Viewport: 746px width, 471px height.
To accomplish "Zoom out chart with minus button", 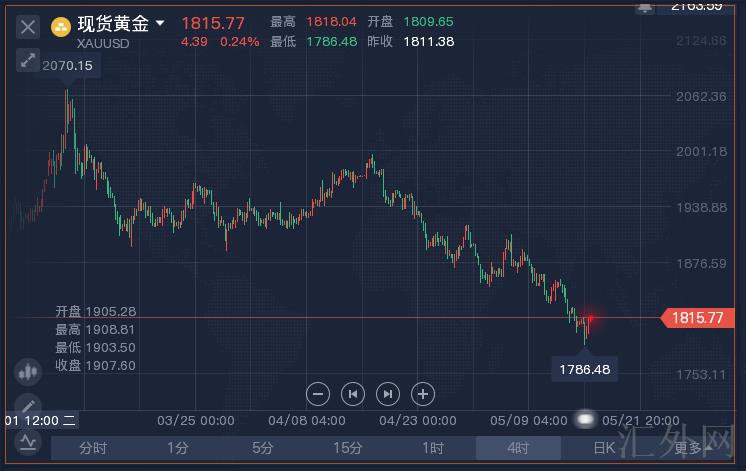I will coord(318,393).
